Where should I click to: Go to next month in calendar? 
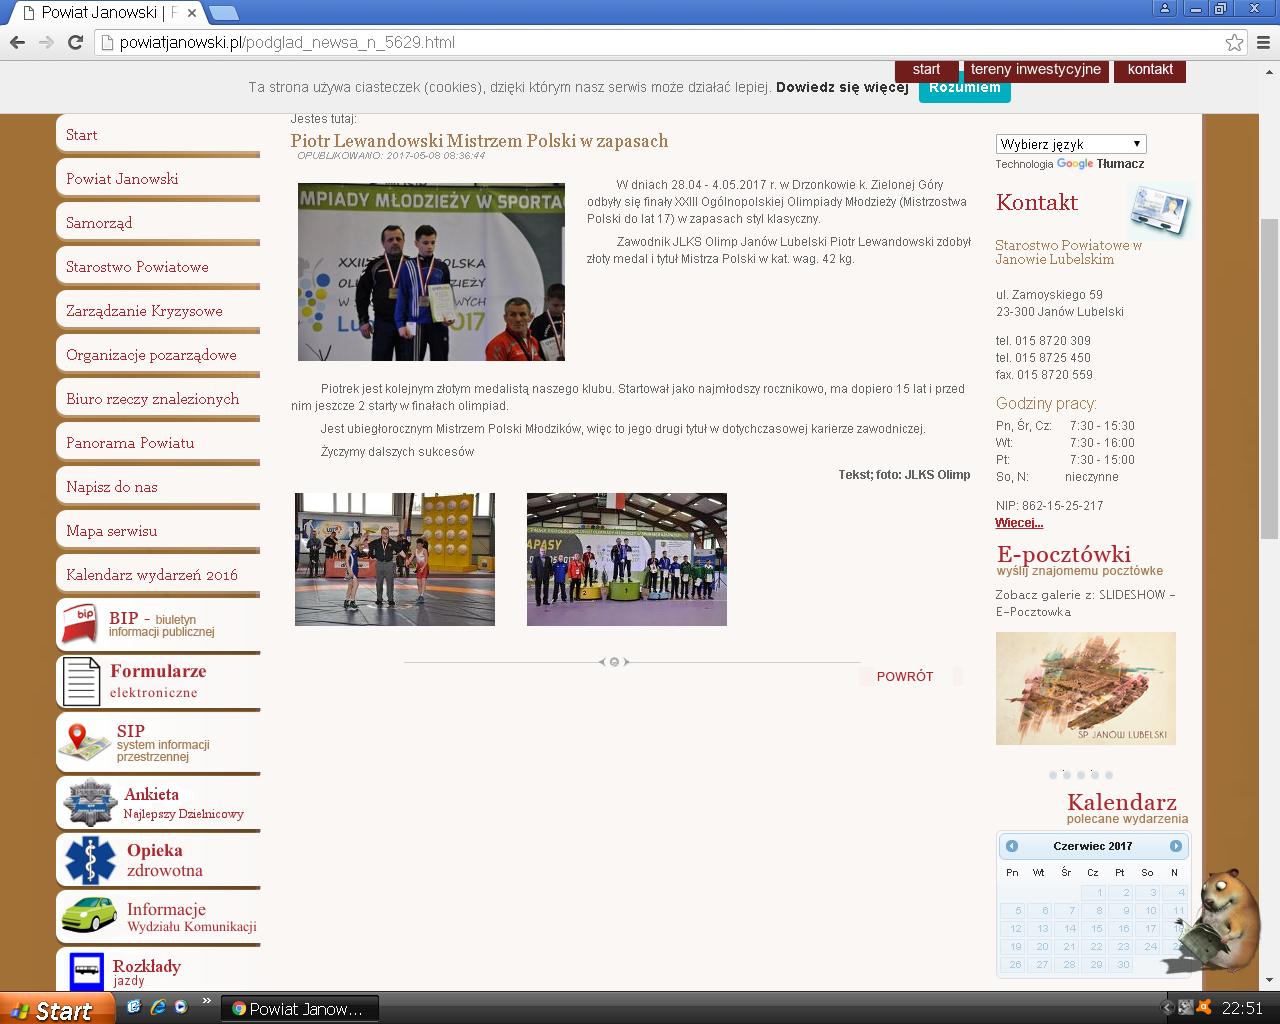pyautogui.click(x=1175, y=846)
